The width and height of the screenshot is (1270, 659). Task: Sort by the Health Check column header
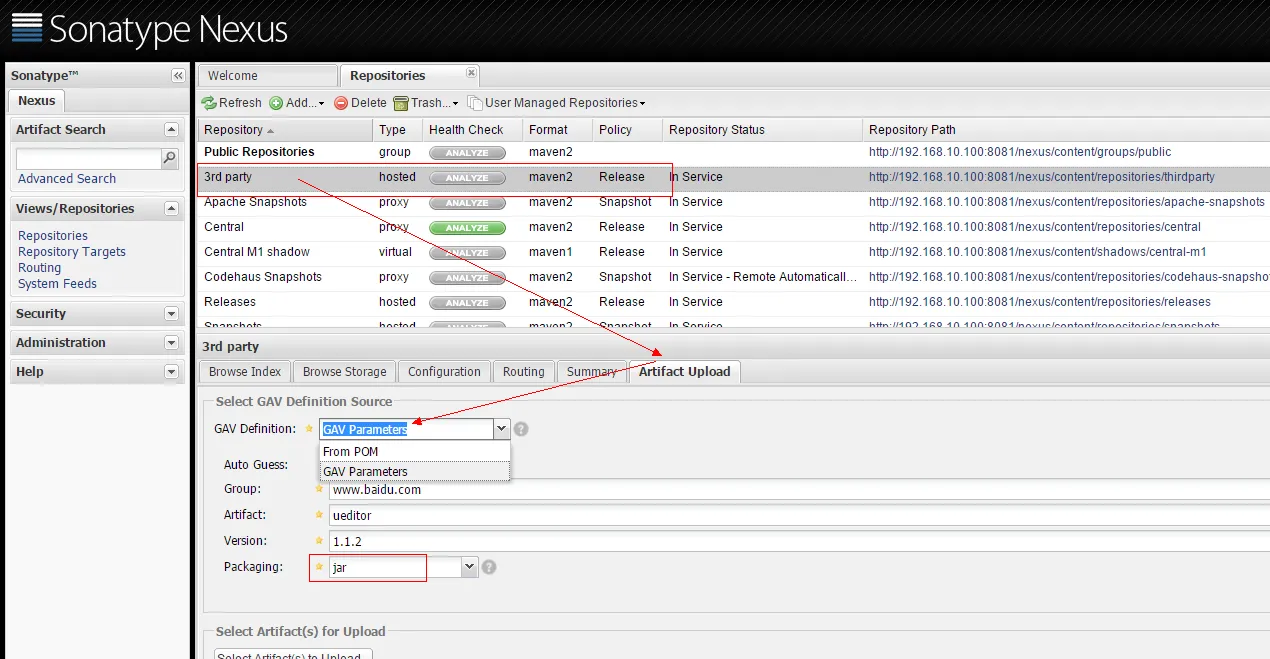pos(473,130)
